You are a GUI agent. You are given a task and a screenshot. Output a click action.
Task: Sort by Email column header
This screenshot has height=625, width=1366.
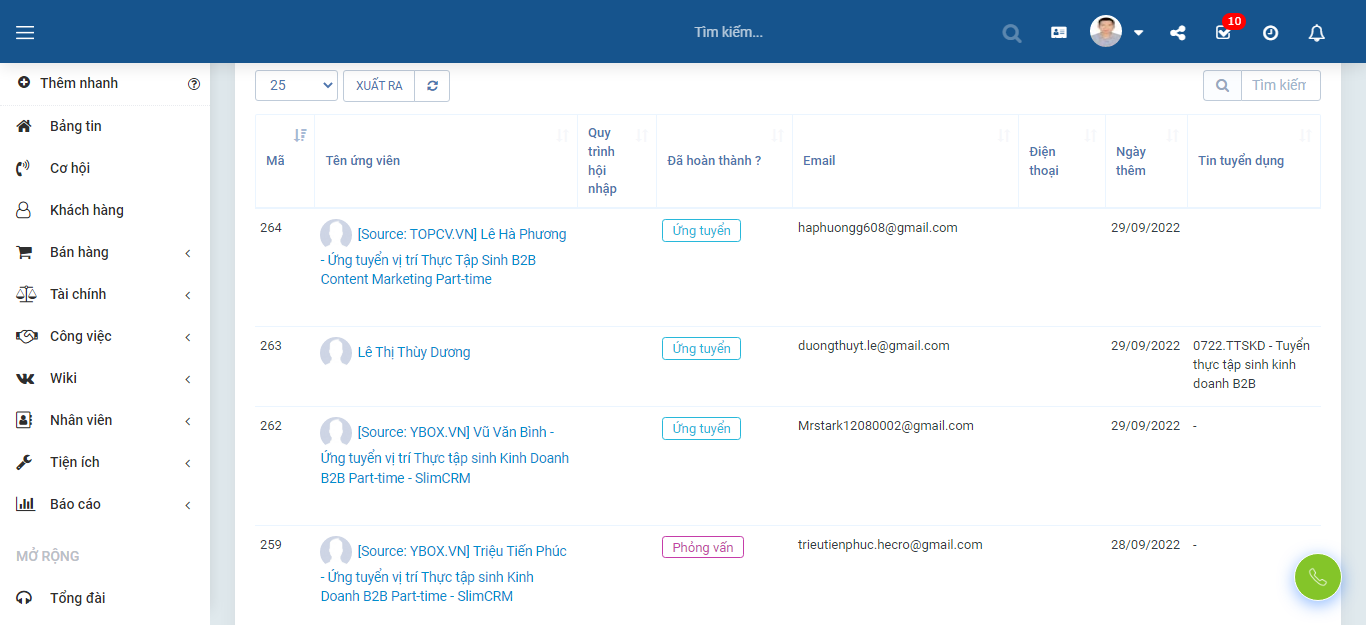point(905,161)
